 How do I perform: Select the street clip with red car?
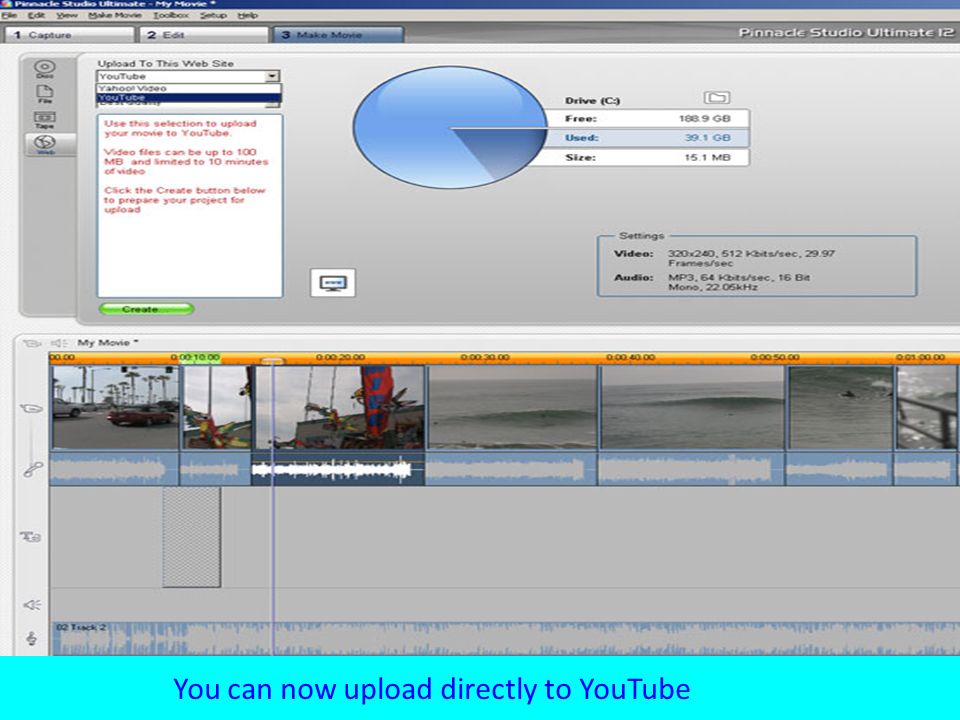click(x=115, y=407)
